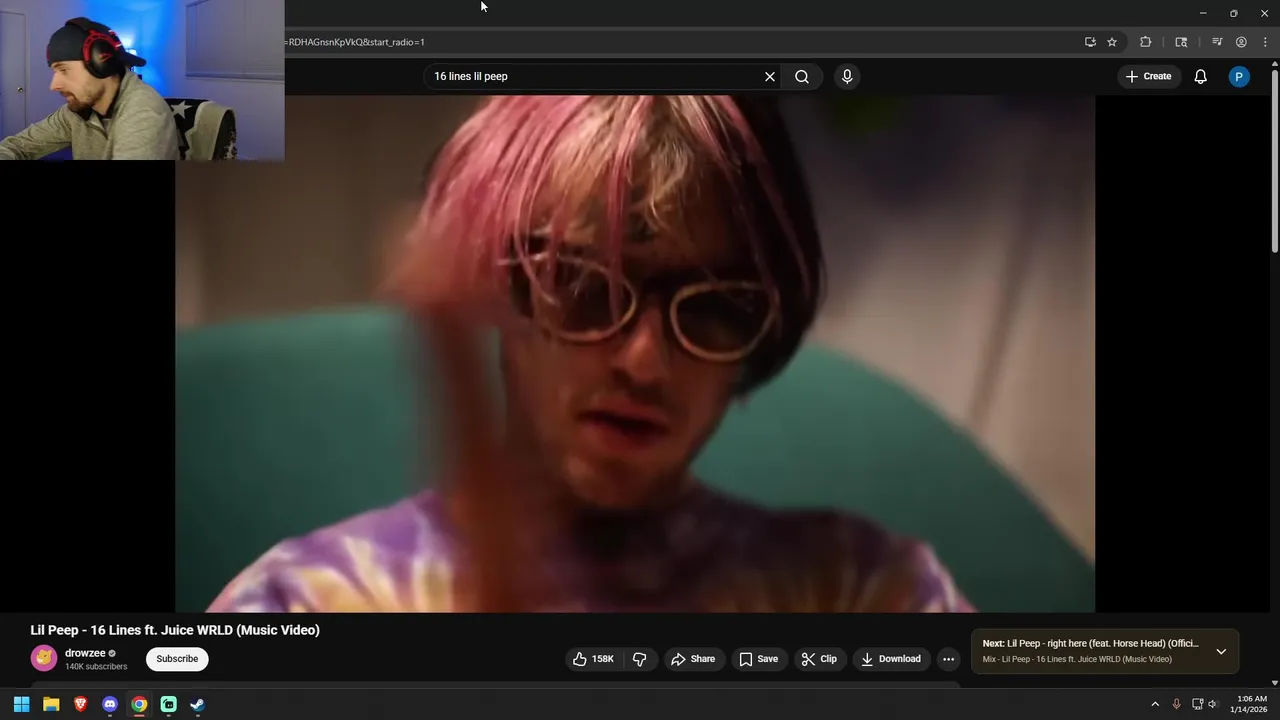Open the Clip tool
This screenshot has width=1280, height=720.
coord(819,659)
